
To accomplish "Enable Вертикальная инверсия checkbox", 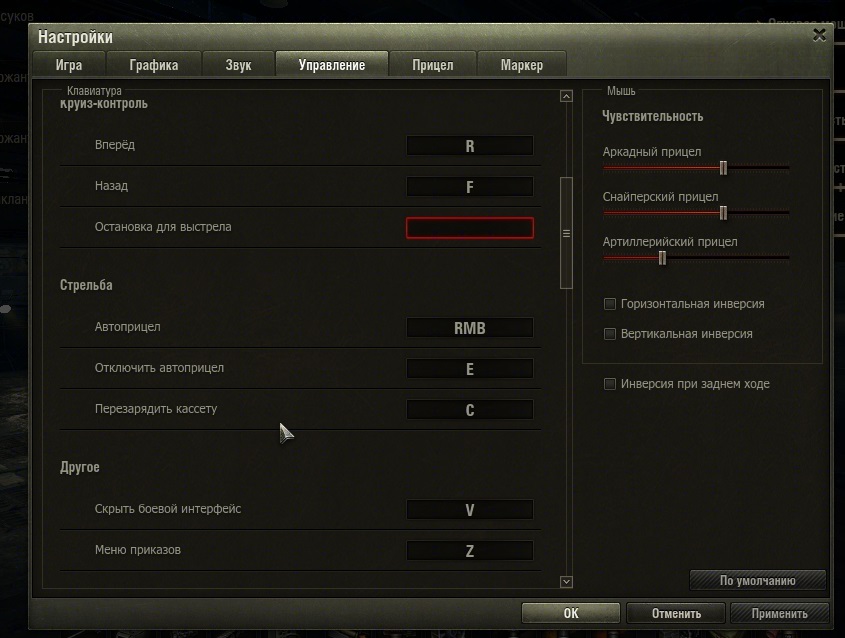I will pyautogui.click(x=610, y=334).
